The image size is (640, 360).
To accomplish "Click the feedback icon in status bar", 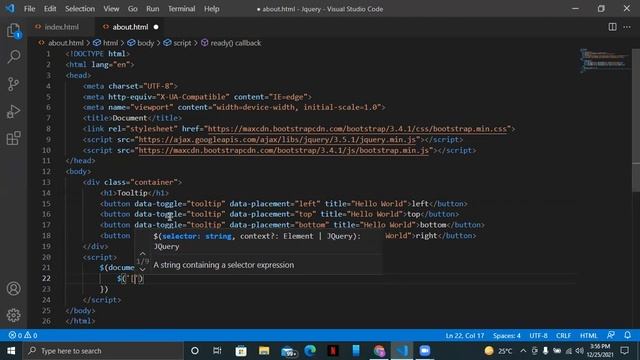I will (611, 335).
